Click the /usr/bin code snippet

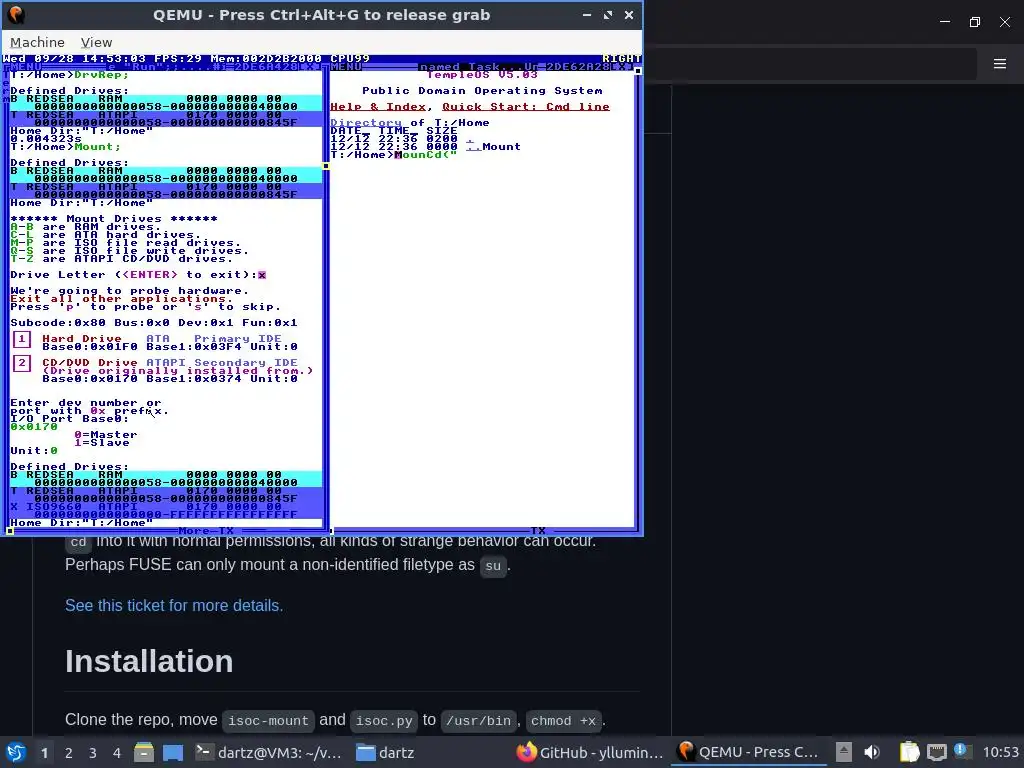479,720
